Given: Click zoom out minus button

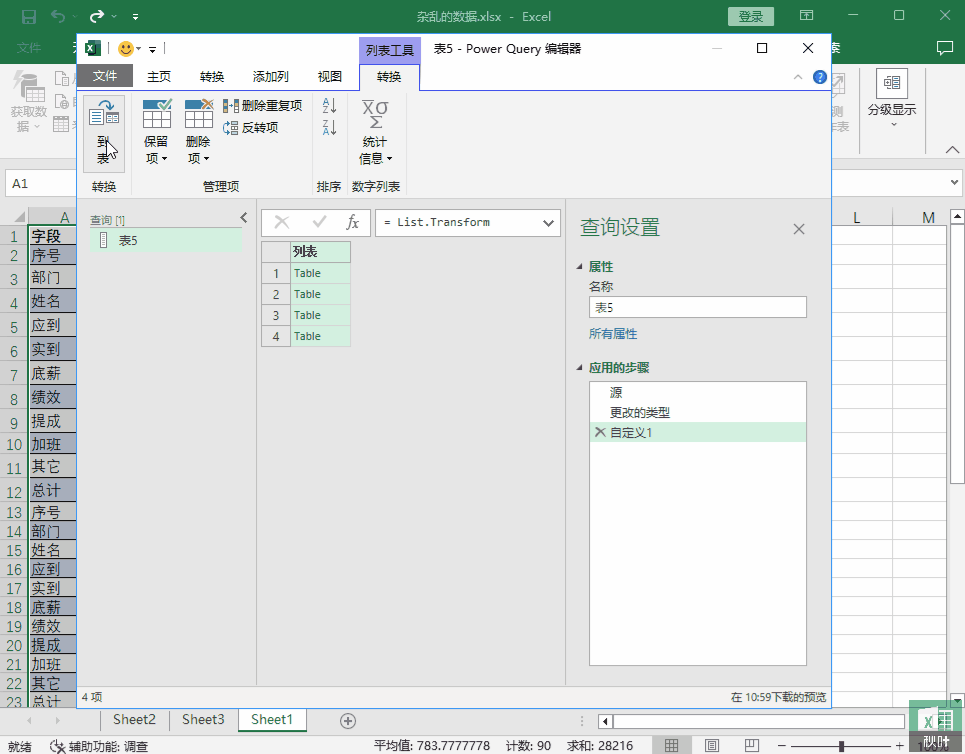Looking at the screenshot, I should click(x=782, y=746).
